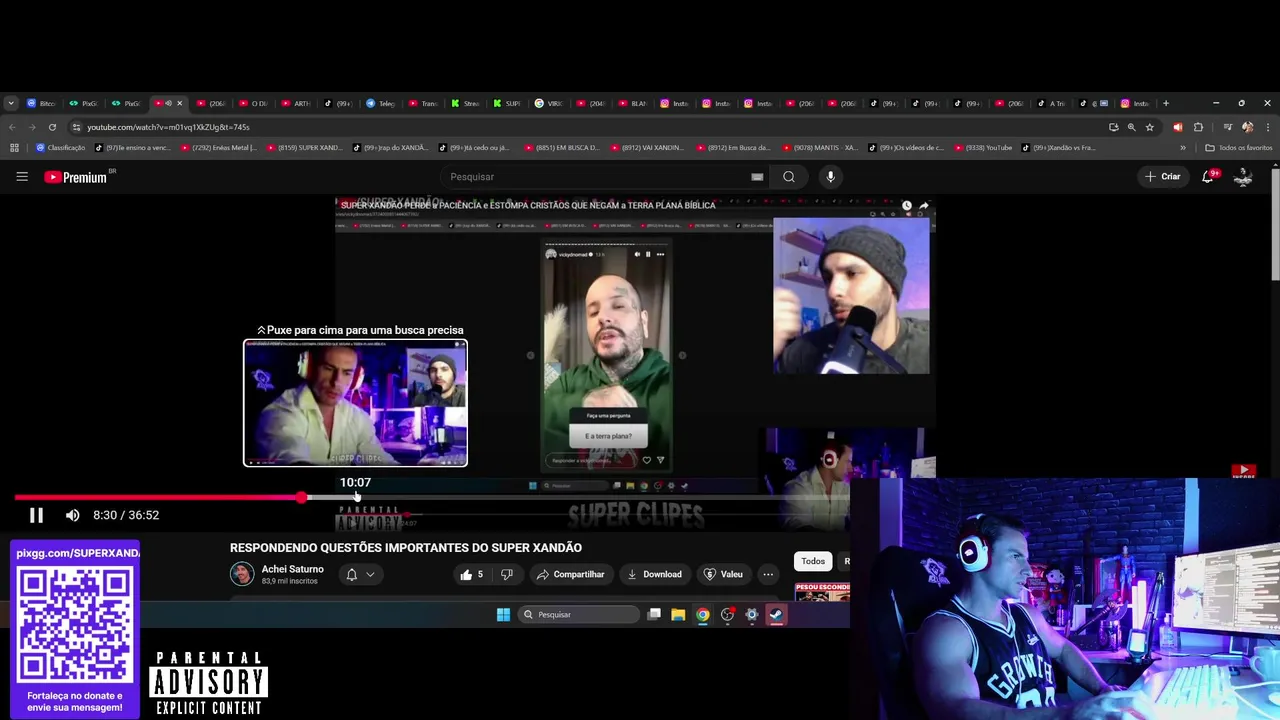Viewport: 1280px width, 720px height.
Task: Open the Xandão vs Fra bookmark
Action: pyautogui.click(x=1059, y=148)
